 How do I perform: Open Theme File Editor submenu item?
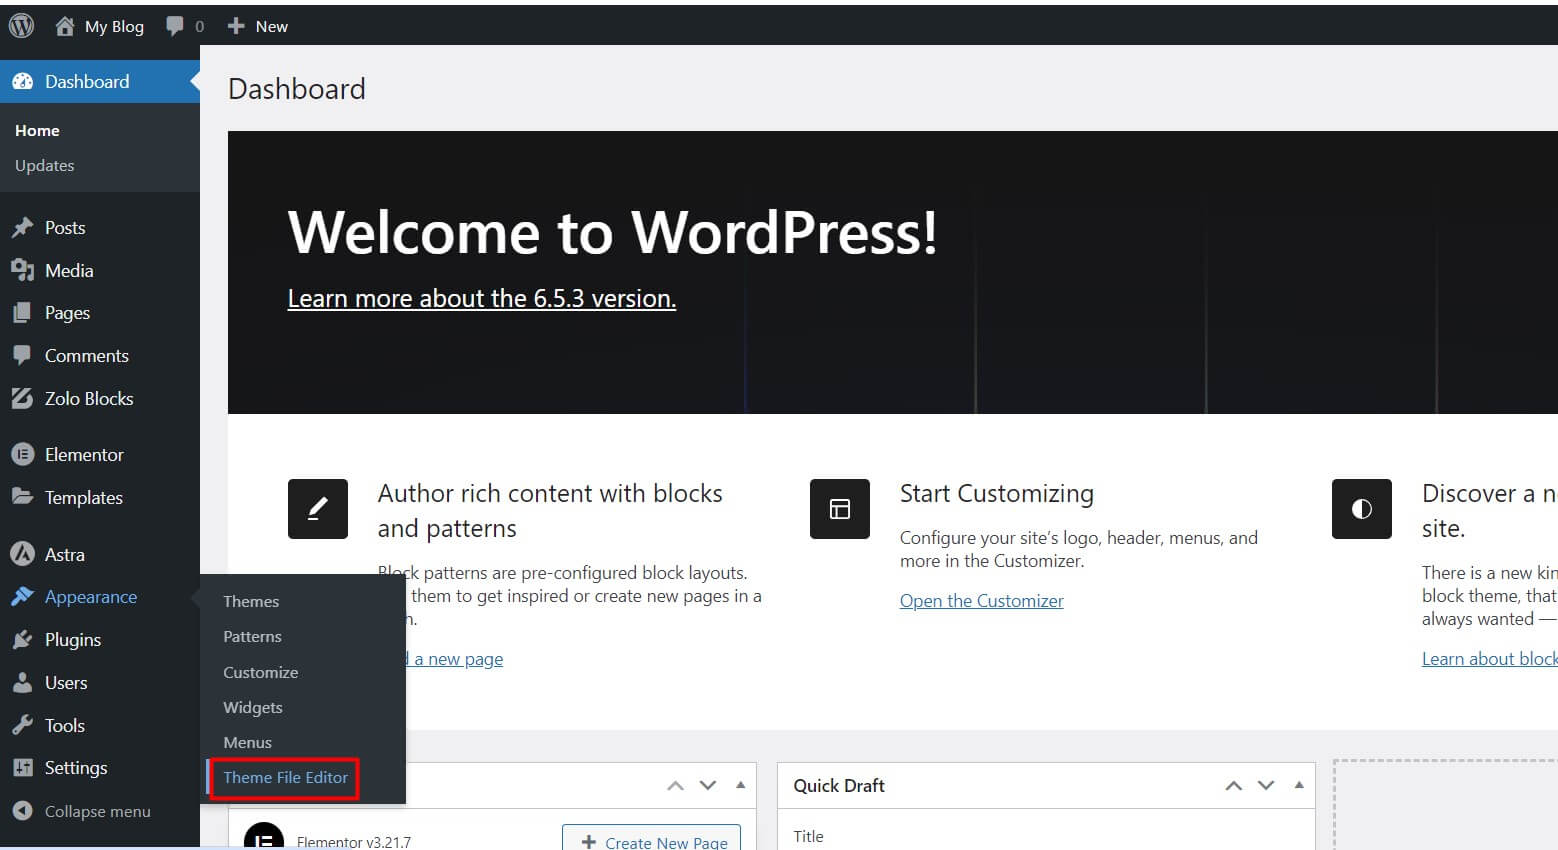[x=286, y=777]
